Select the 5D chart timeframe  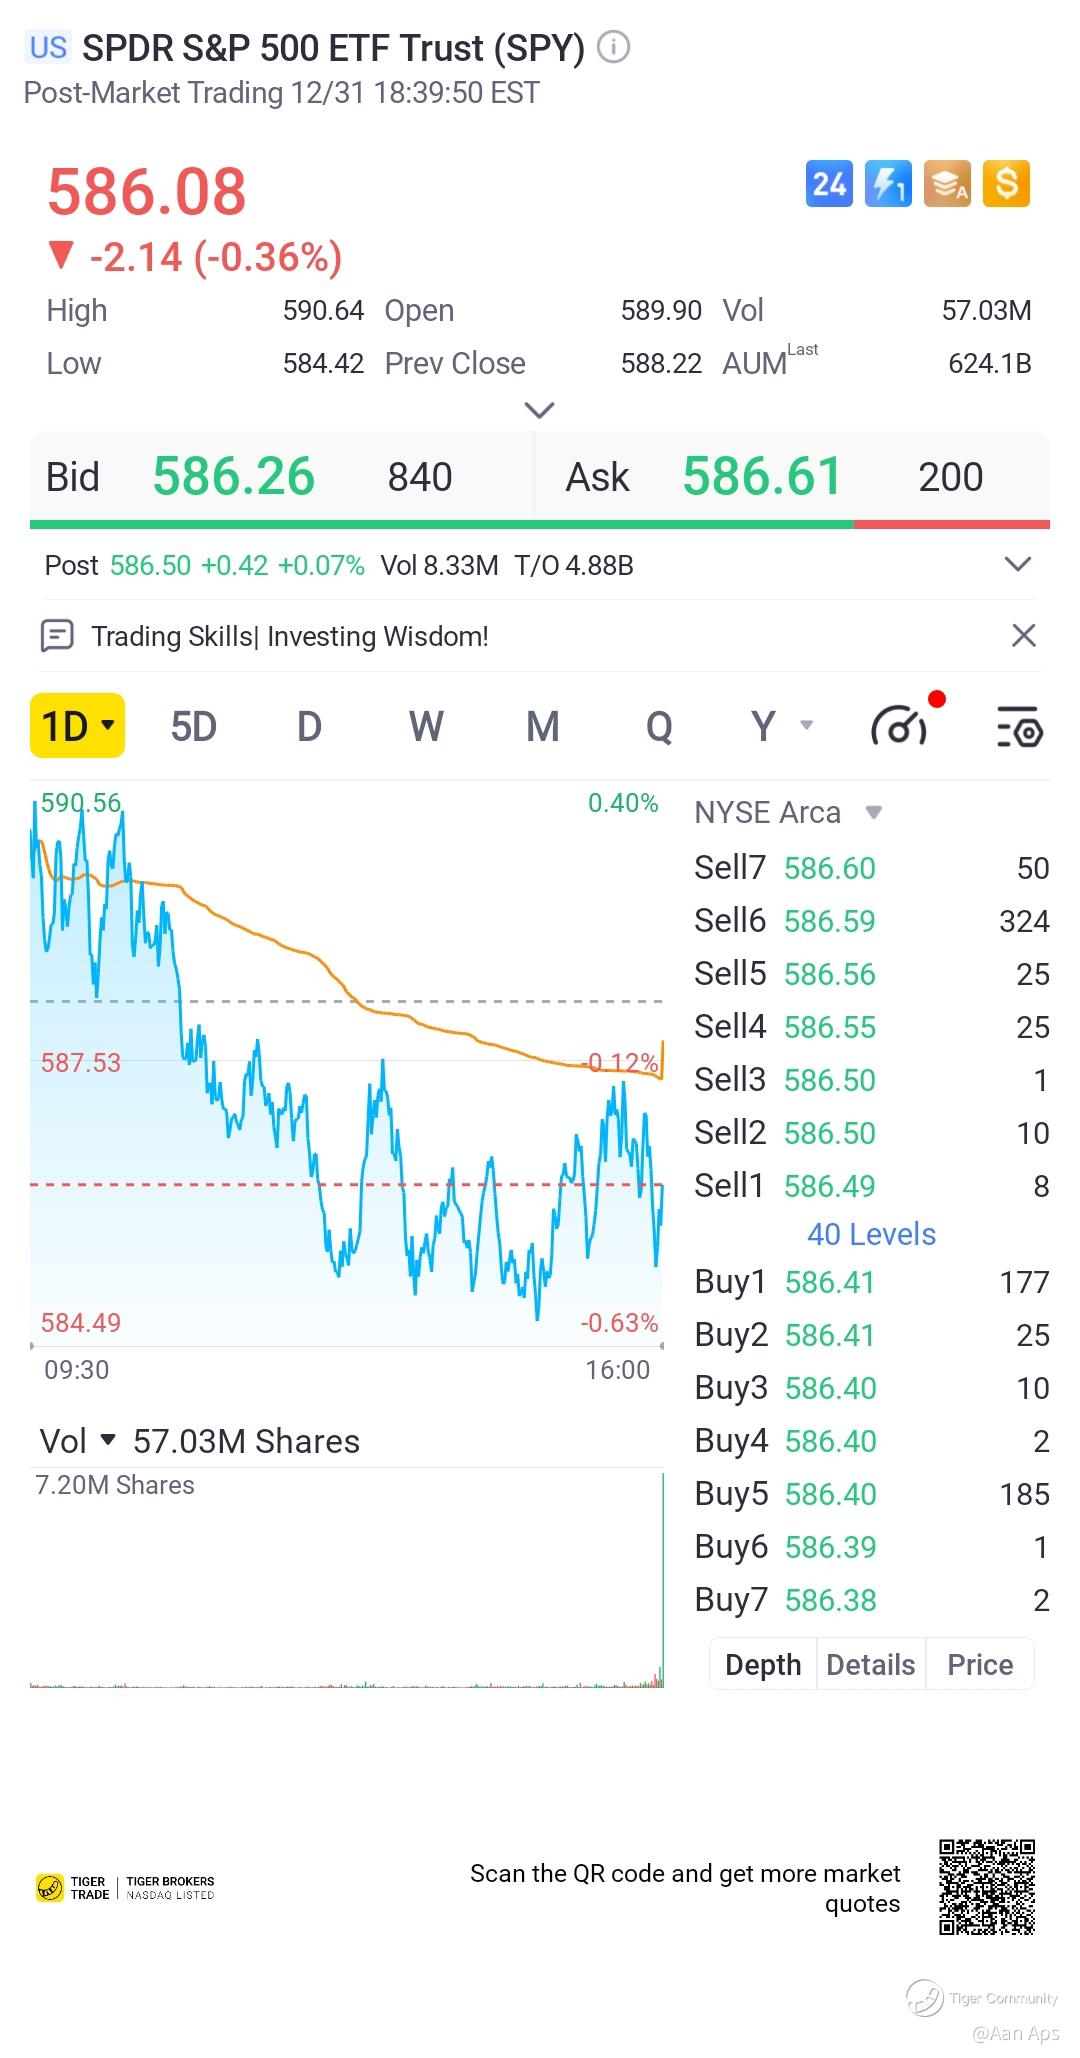193,726
